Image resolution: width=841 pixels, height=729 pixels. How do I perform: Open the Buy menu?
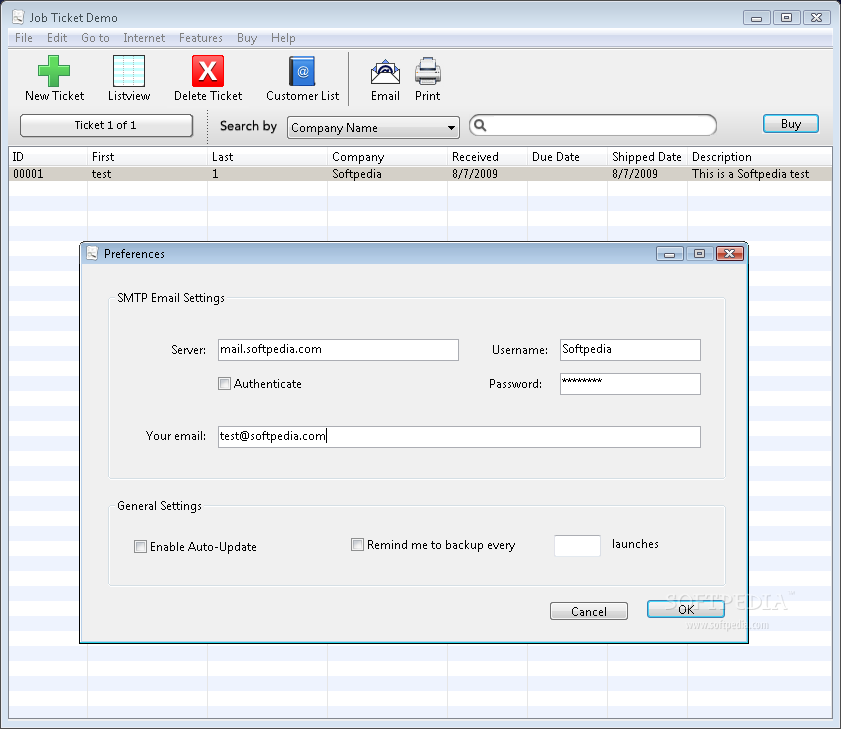pos(247,38)
